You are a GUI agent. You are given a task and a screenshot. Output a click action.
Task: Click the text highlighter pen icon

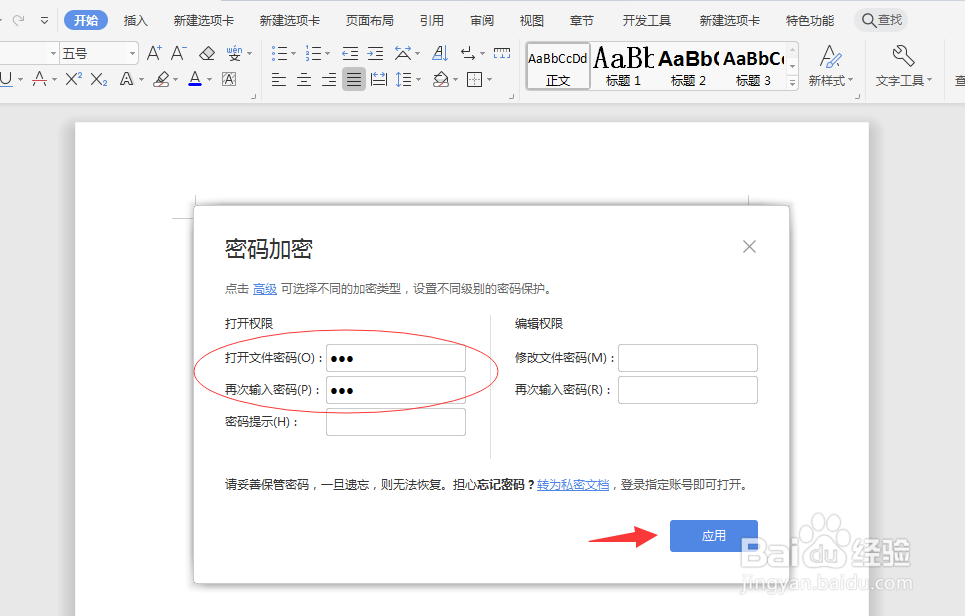coord(161,79)
